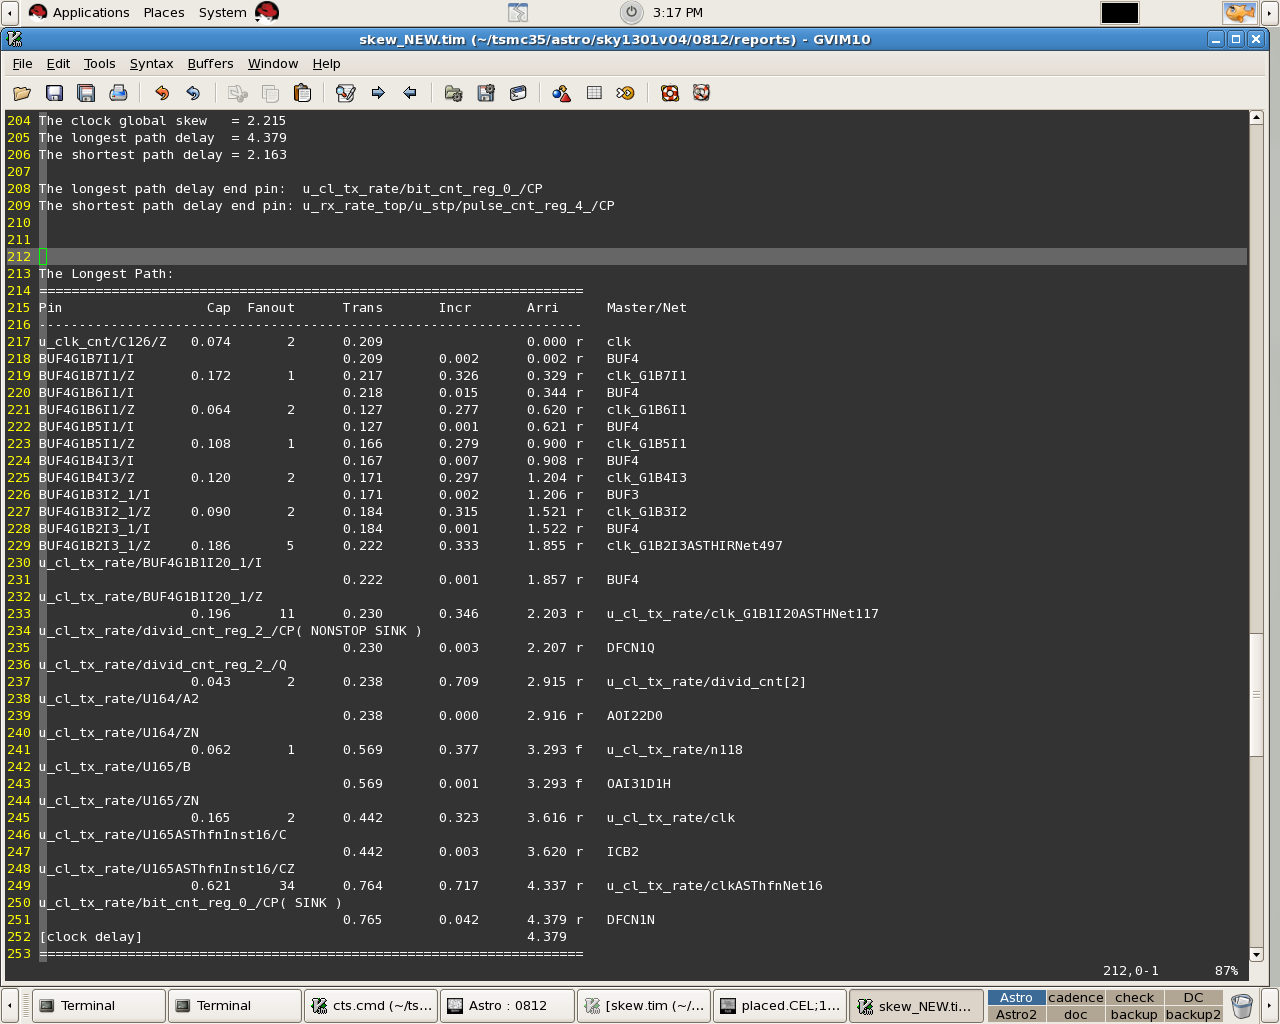Click scrollbar down arrow in editor

1257,955
